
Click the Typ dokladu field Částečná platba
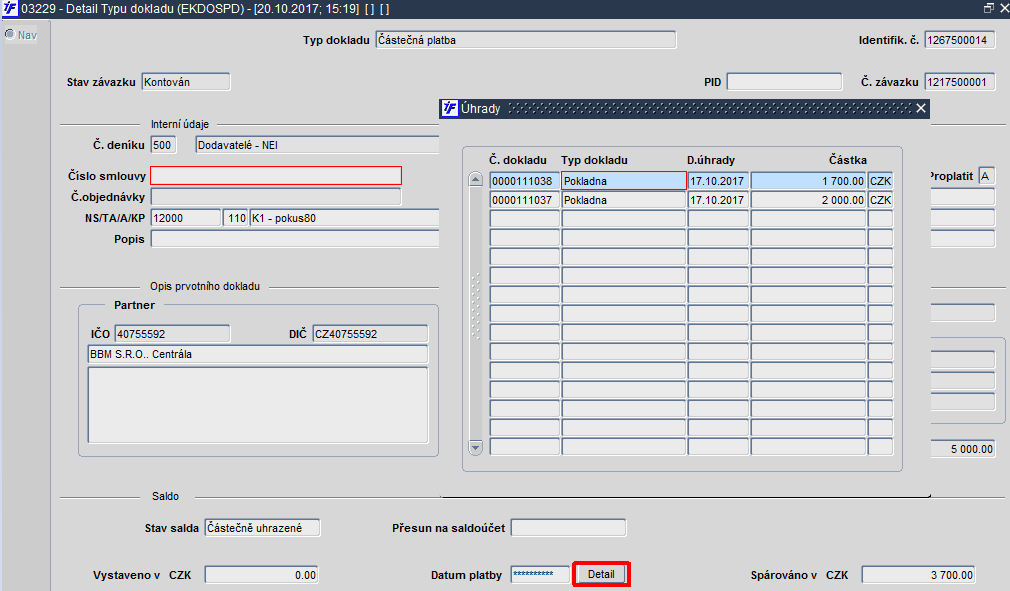(526, 40)
